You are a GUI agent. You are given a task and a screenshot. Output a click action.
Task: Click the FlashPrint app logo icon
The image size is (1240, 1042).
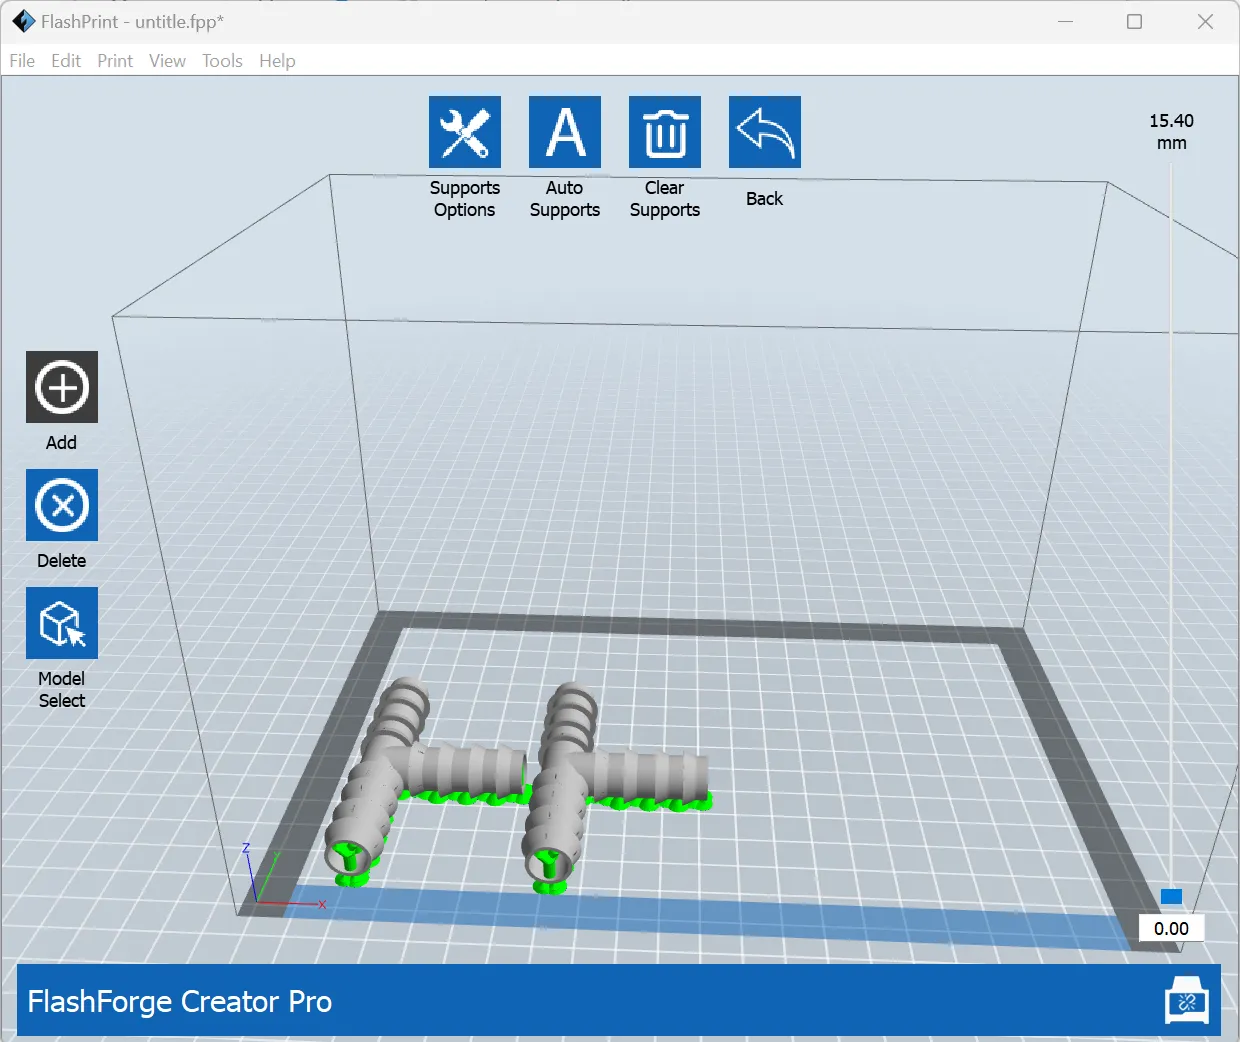23,21
